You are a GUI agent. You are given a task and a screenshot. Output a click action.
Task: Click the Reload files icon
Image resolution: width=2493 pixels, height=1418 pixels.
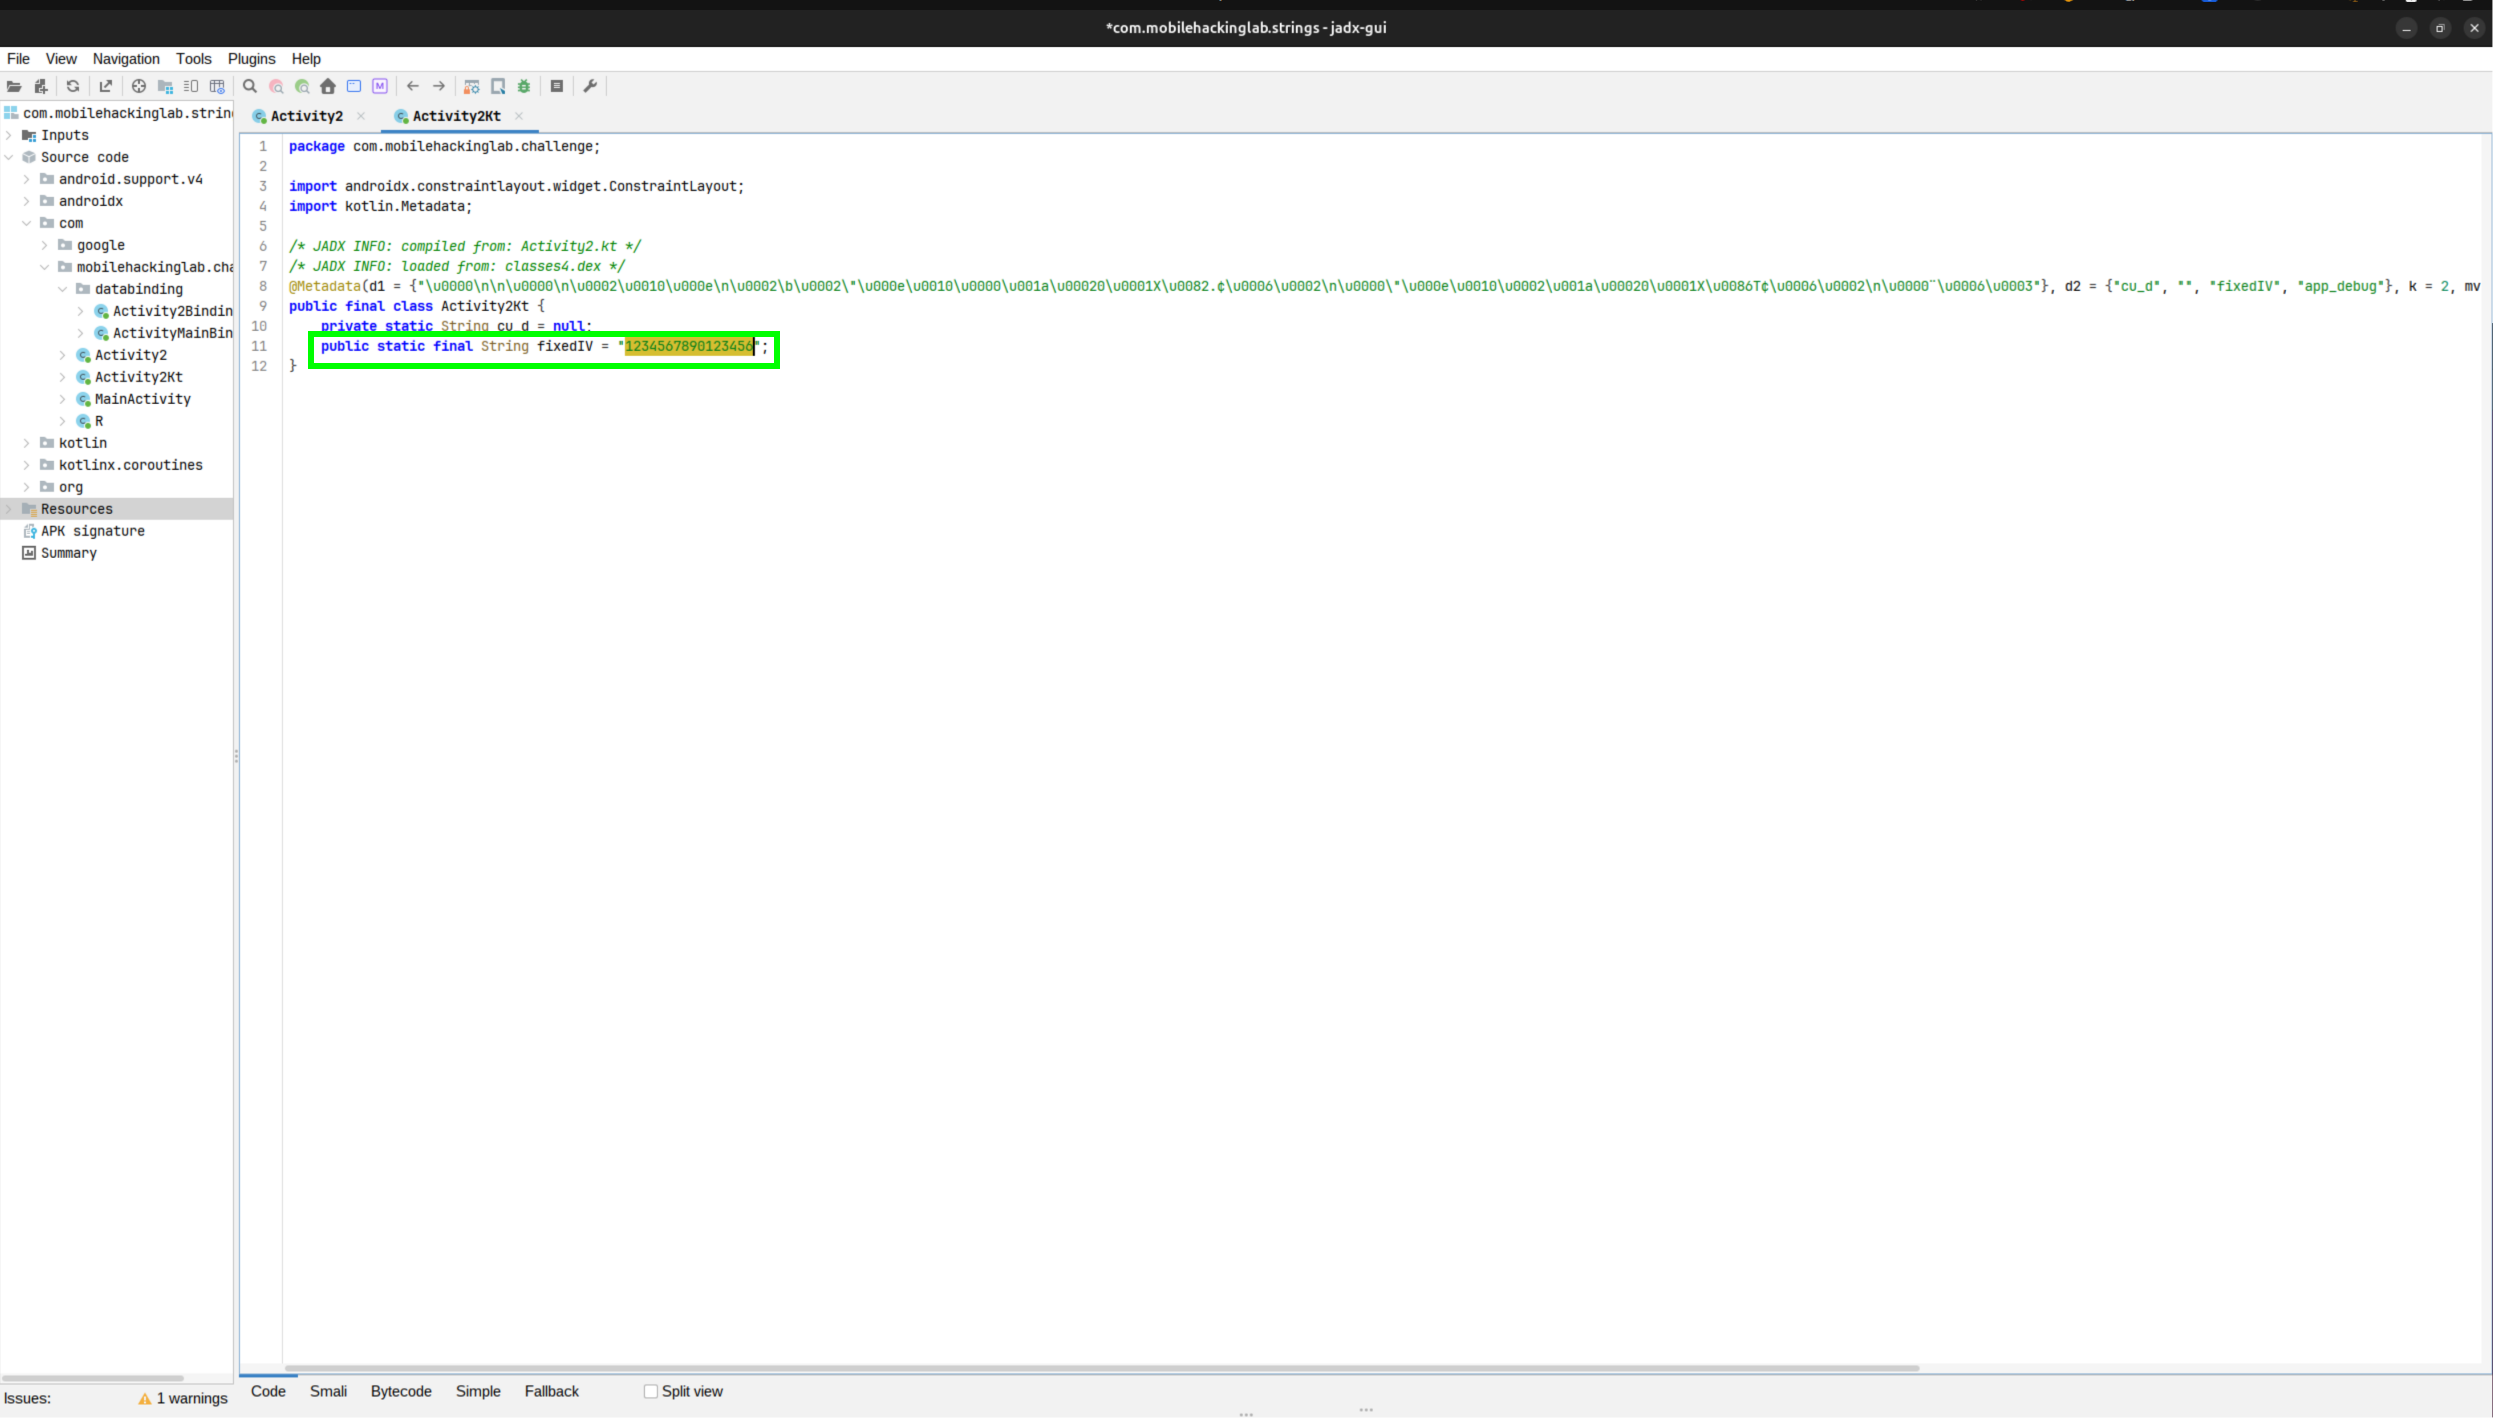click(x=73, y=87)
